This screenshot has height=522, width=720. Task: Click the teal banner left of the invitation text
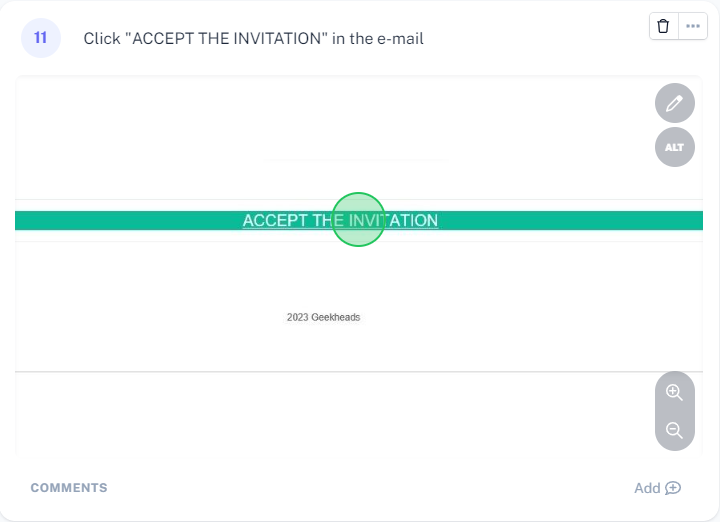click(x=120, y=221)
